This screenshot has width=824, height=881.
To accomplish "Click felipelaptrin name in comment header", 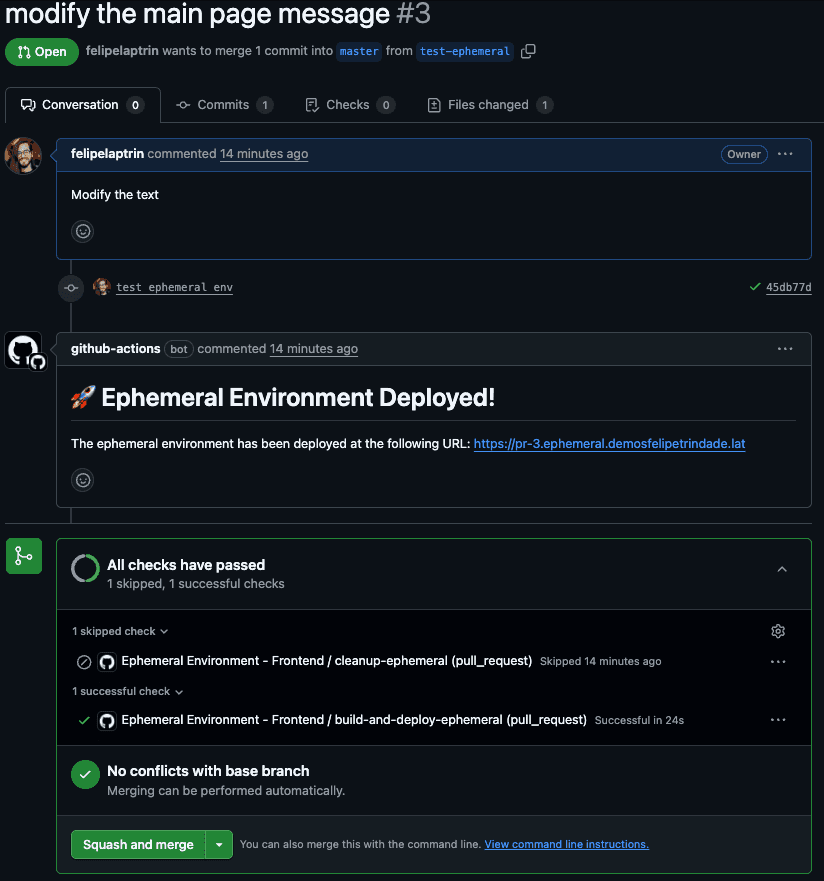I will (107, 153).
